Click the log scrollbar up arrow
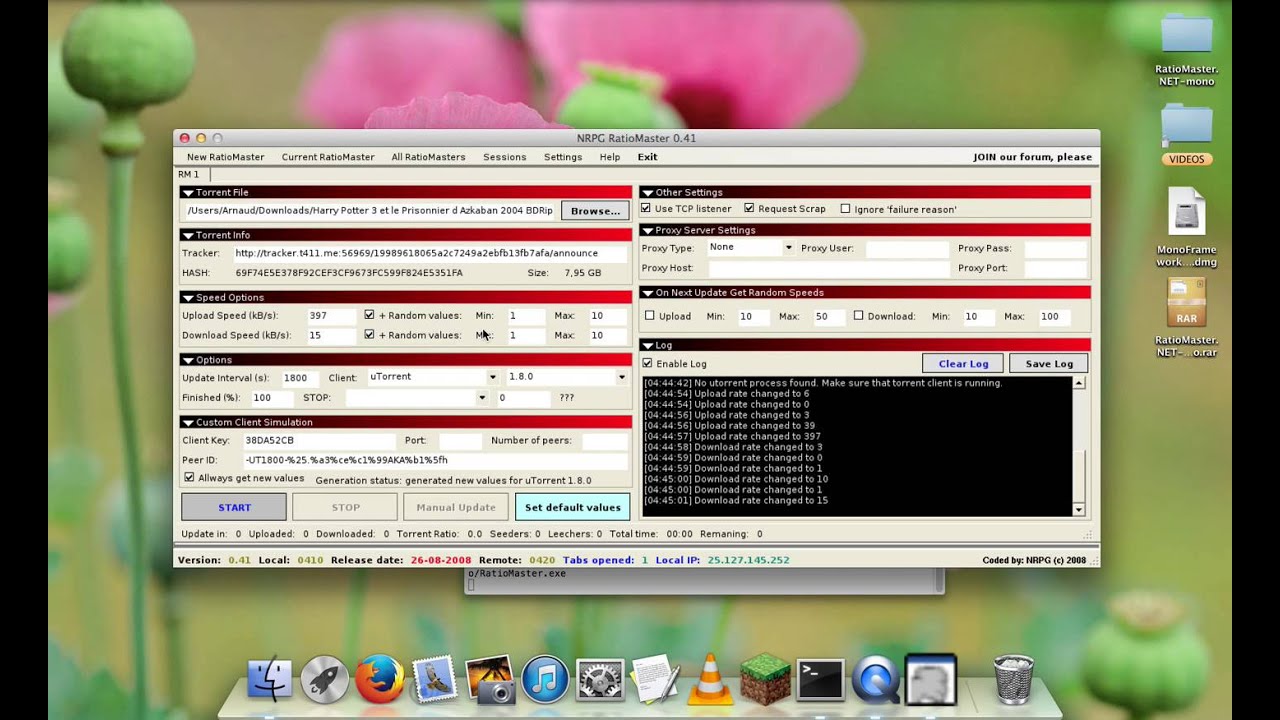The height and width of the screenshot is (720, 1280). (1078, 383)
